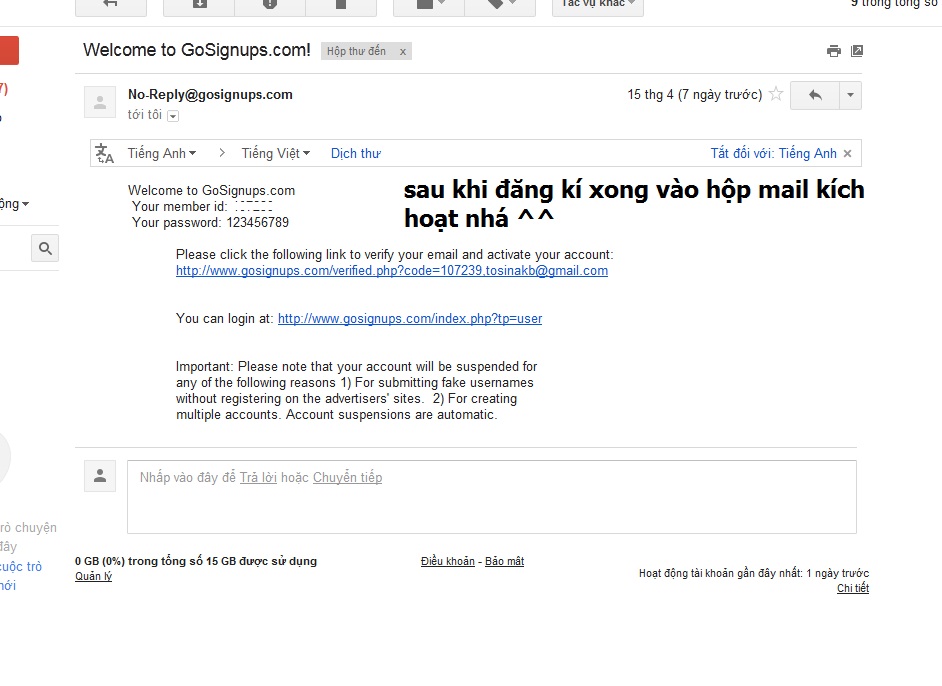Star this GoSignups message
942x686 pixels.
coord(776,94)
